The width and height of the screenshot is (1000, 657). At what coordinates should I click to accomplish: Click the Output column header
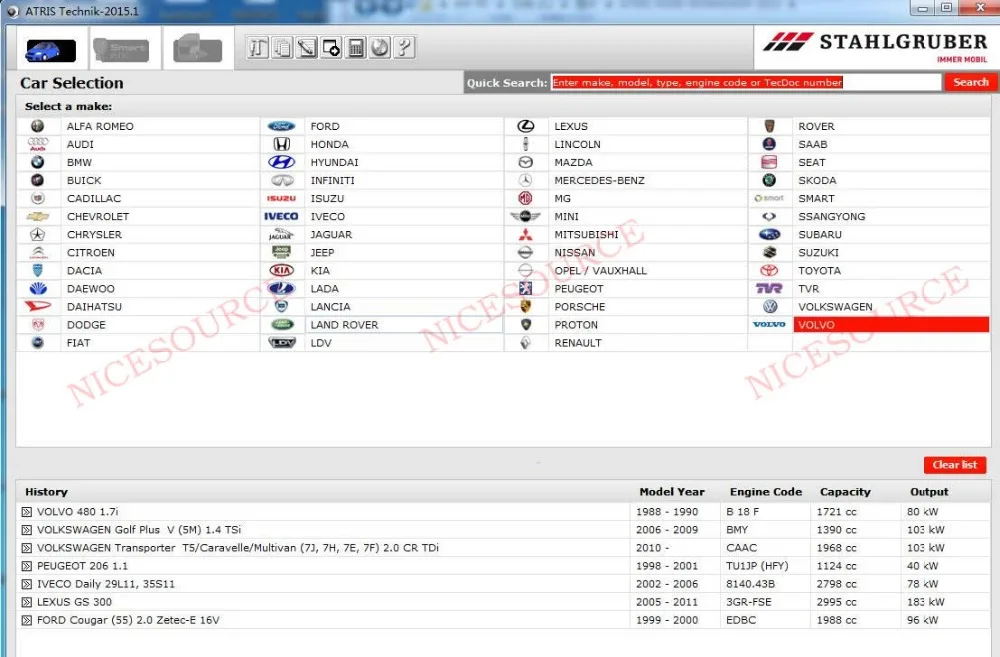pyautogui.click(x=929, y=492)
